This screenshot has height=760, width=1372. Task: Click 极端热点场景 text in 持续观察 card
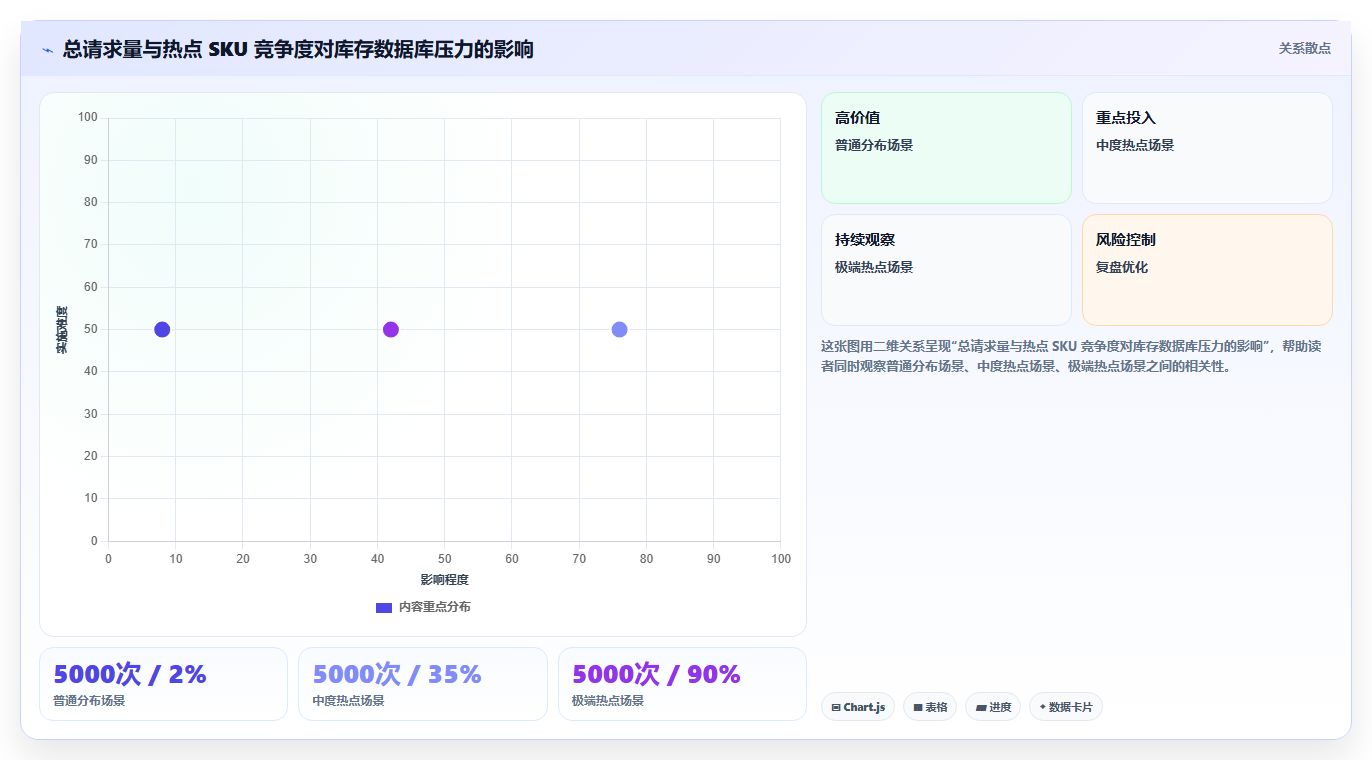coord(874,267)
